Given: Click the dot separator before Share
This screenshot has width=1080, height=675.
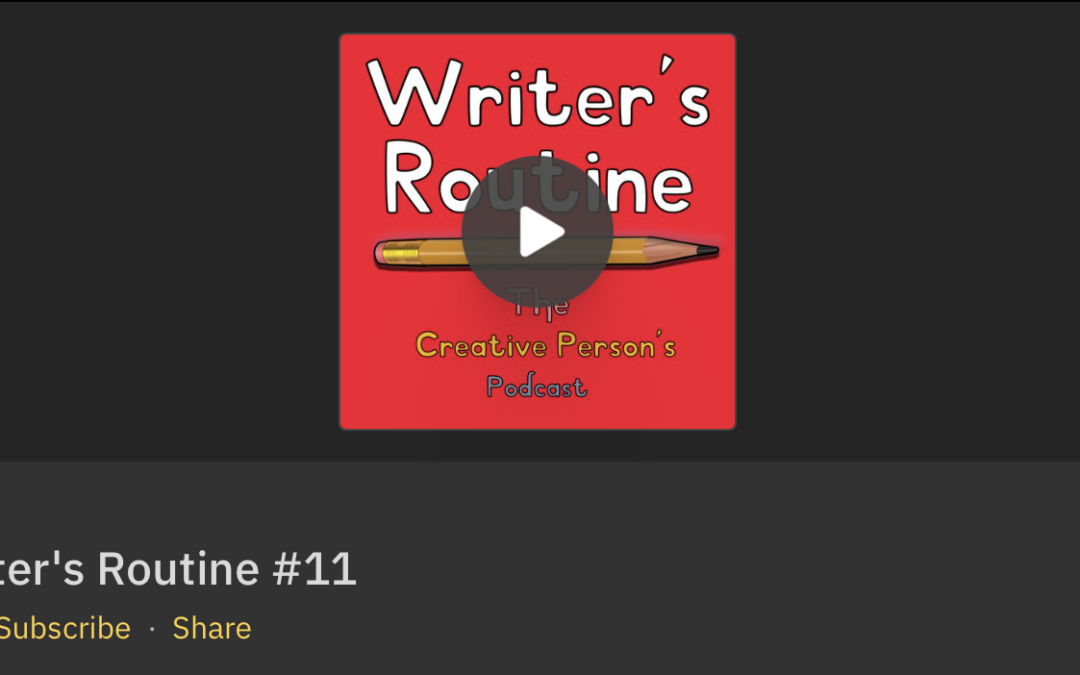Looking at the screenshot, I should coord(152,629).
